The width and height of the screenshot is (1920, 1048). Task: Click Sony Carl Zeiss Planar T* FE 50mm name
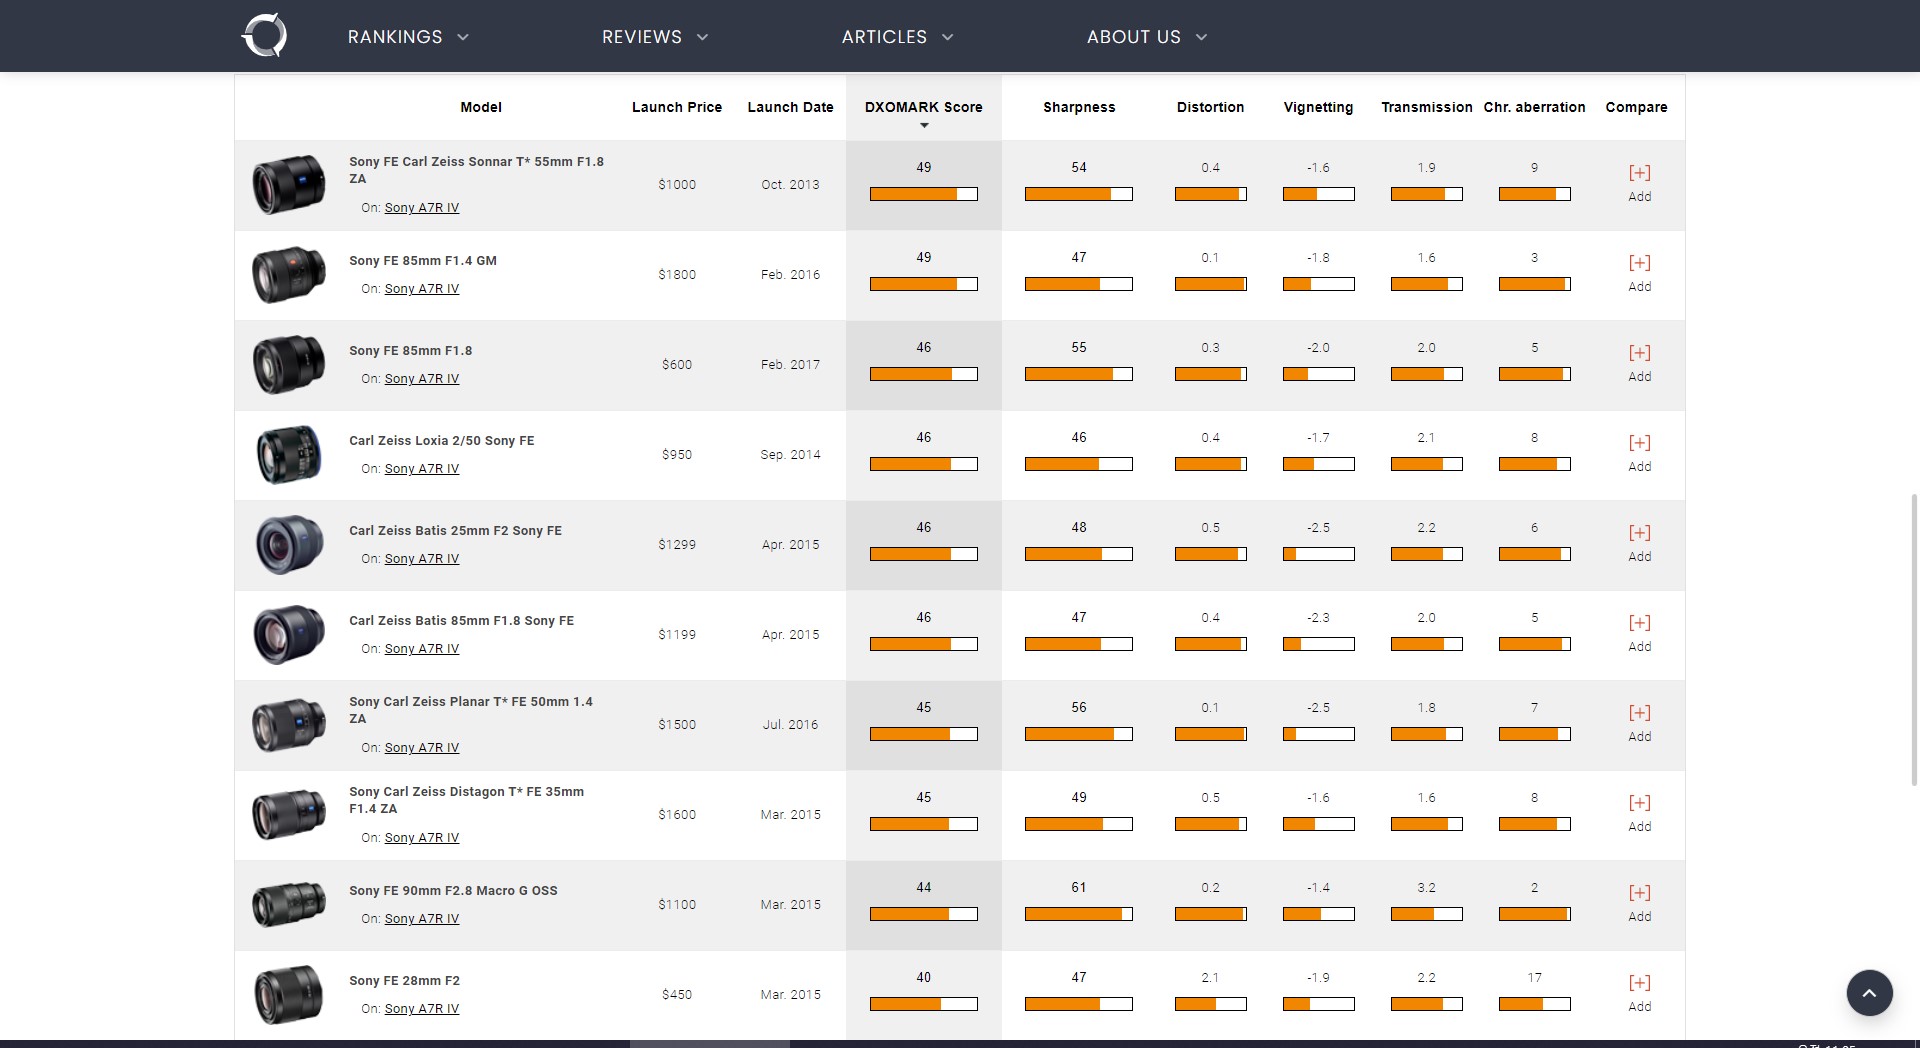[471, 710]
